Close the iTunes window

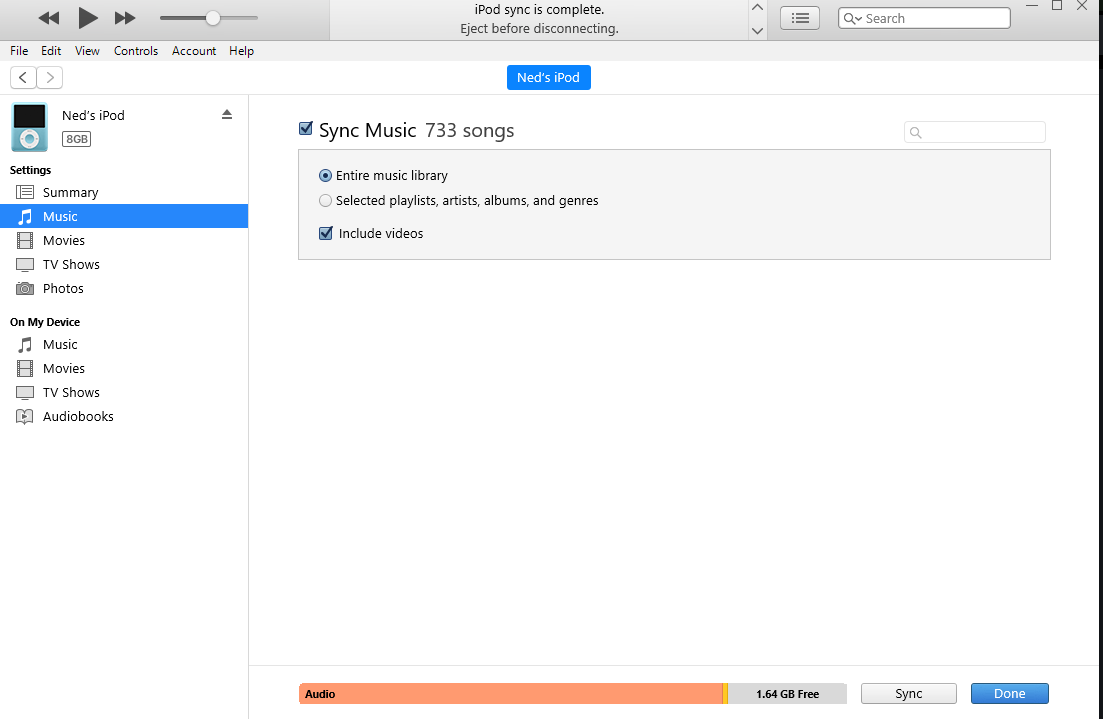tap(1082, 6)
